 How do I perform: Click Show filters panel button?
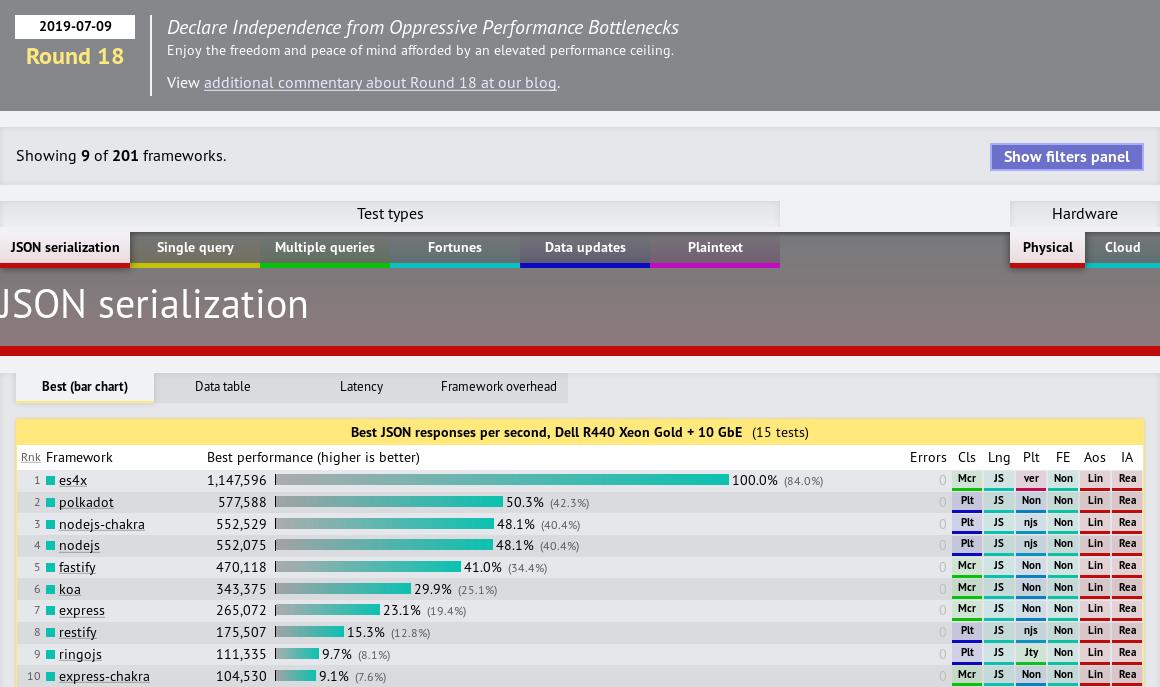[1067, 157]
